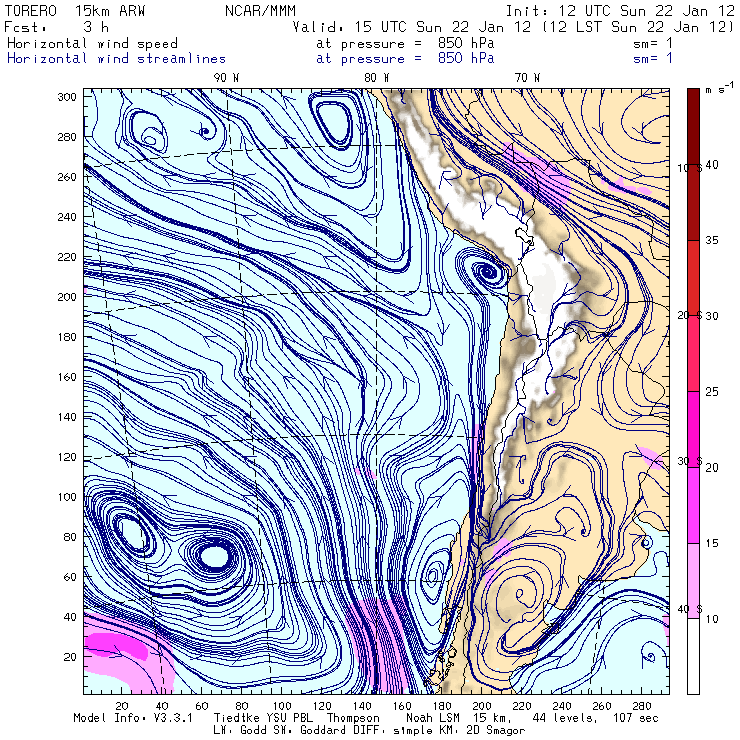
Task: Click the "180" y-axis tick label
Action: pos(67,337)
